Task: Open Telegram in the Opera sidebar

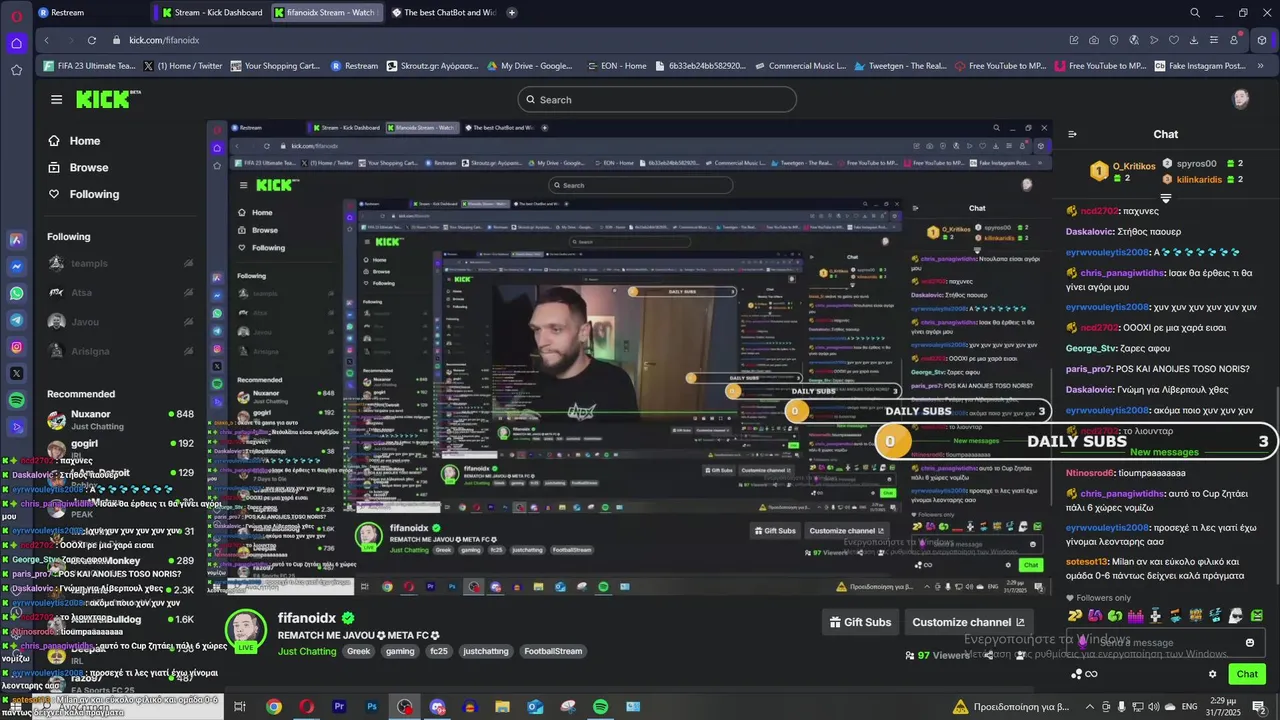Action: [x=16, y=320]
